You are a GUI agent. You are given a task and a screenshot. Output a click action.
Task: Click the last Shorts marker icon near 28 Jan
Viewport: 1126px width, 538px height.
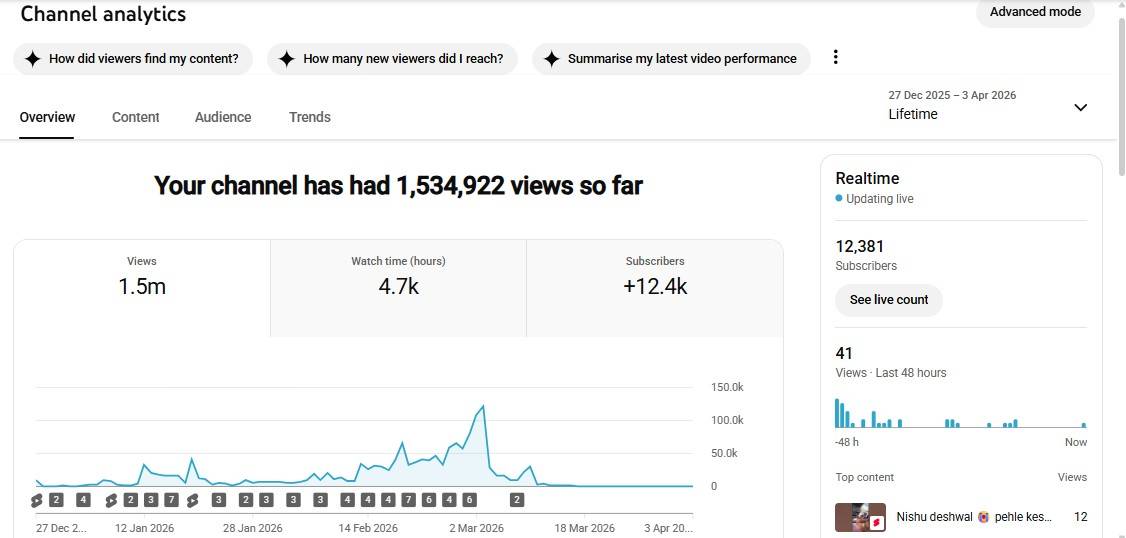[x=192, y=500]
